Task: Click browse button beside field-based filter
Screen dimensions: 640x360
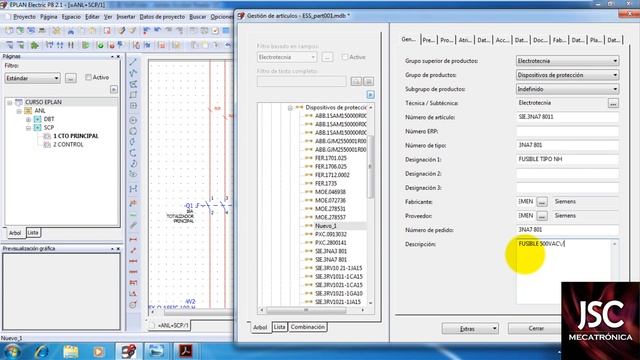Action: (x=327, y=57)
